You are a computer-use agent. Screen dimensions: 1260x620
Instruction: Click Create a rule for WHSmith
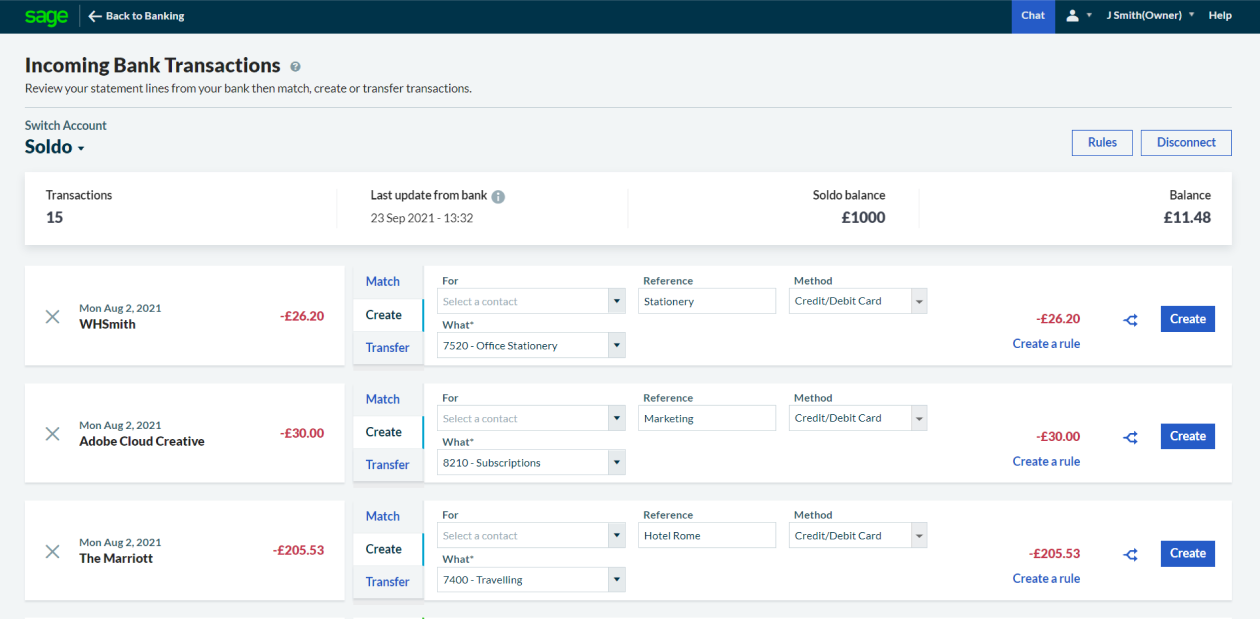[x=1046, y=344]
